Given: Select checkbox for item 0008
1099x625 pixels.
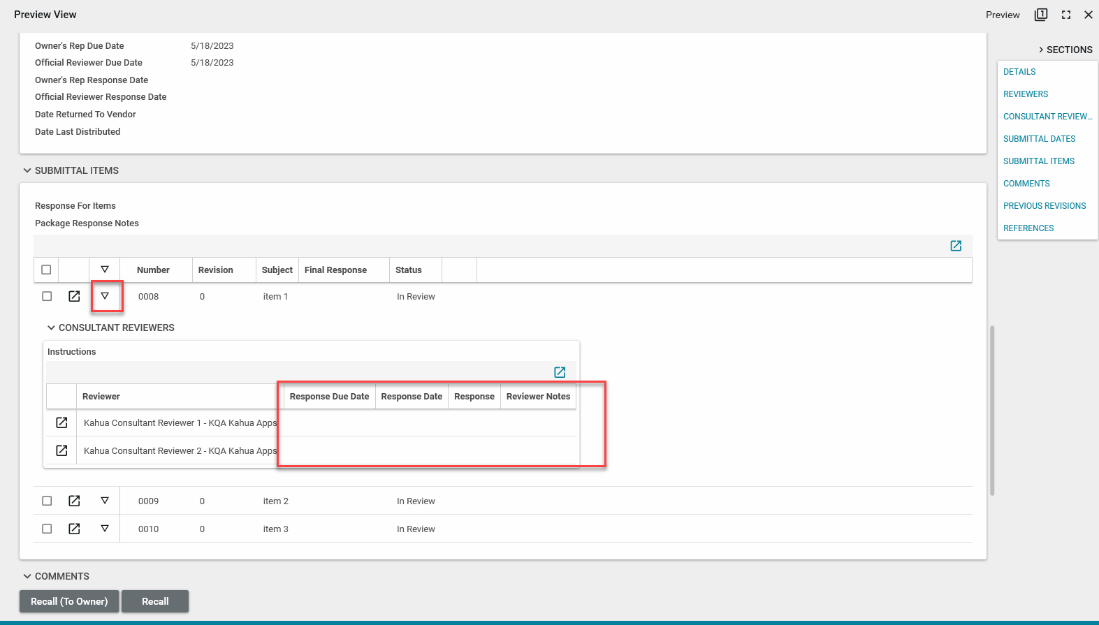Looking at the screenshot, I should pyautogui.click(x=46, y=297).
